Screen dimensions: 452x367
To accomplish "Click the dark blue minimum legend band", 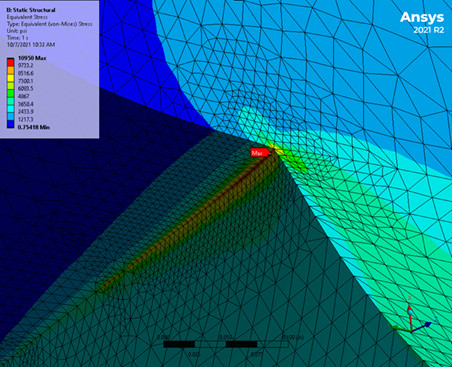I will pyautogui.click(x=11, y=124).
